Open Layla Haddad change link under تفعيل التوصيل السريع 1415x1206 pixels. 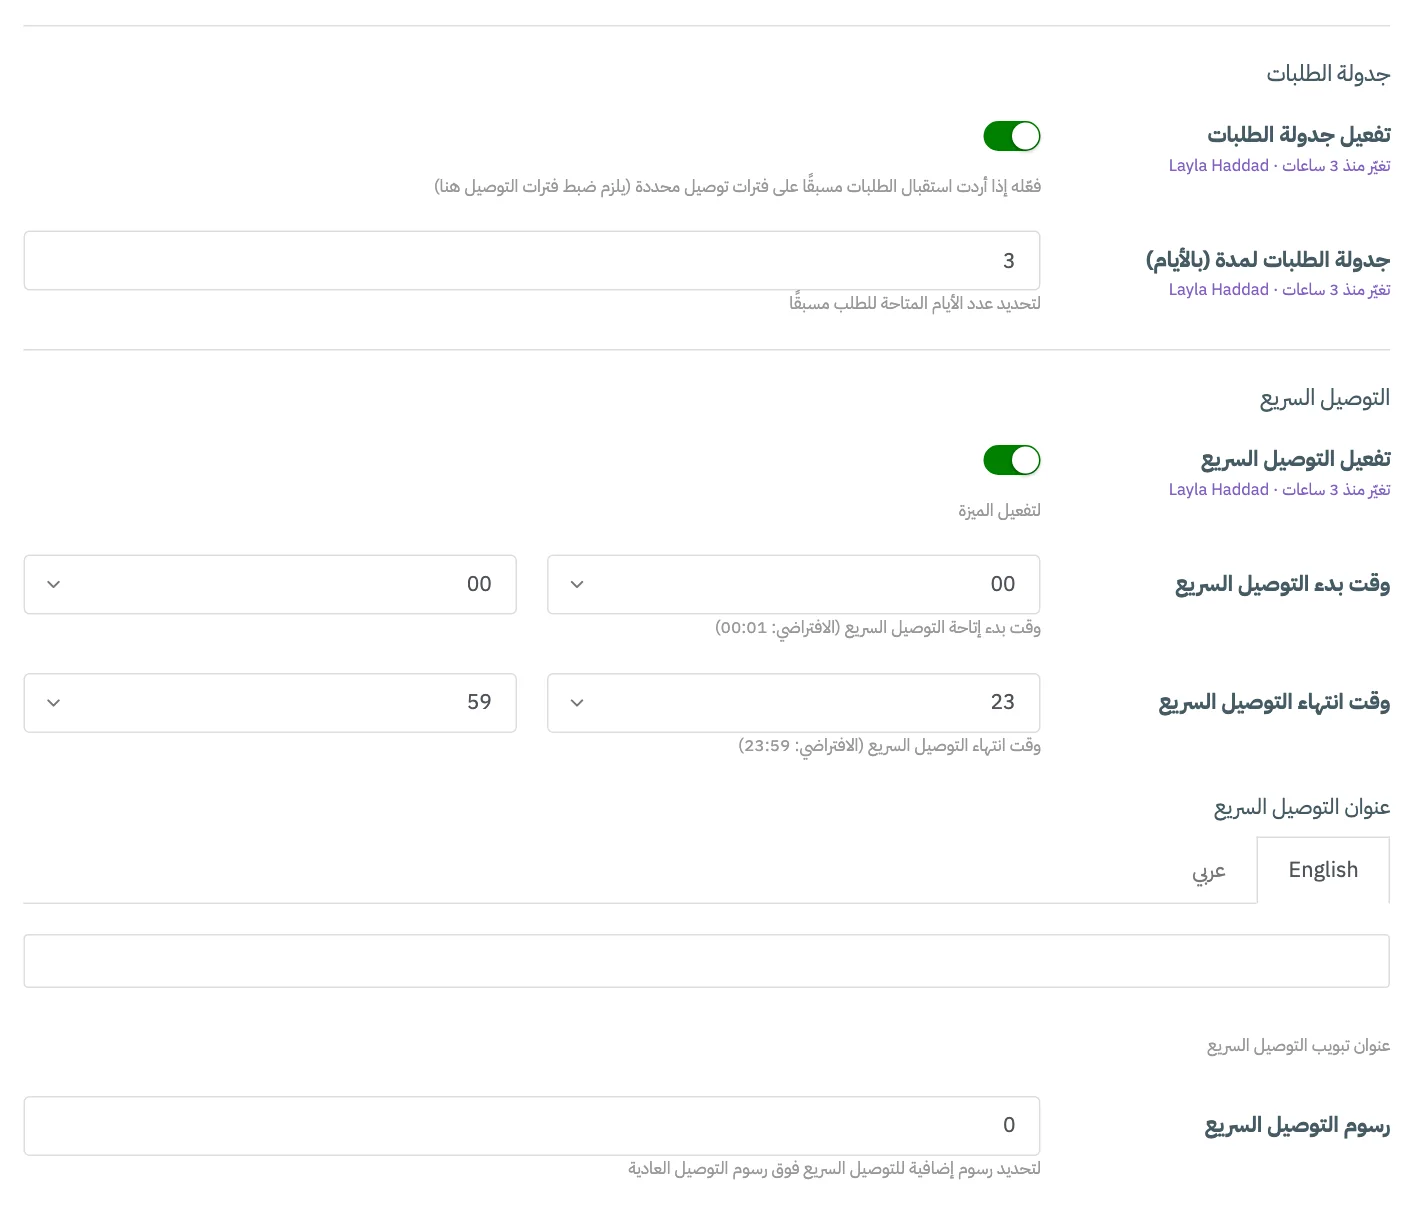pyautogui.click(x=1279, y=490)
